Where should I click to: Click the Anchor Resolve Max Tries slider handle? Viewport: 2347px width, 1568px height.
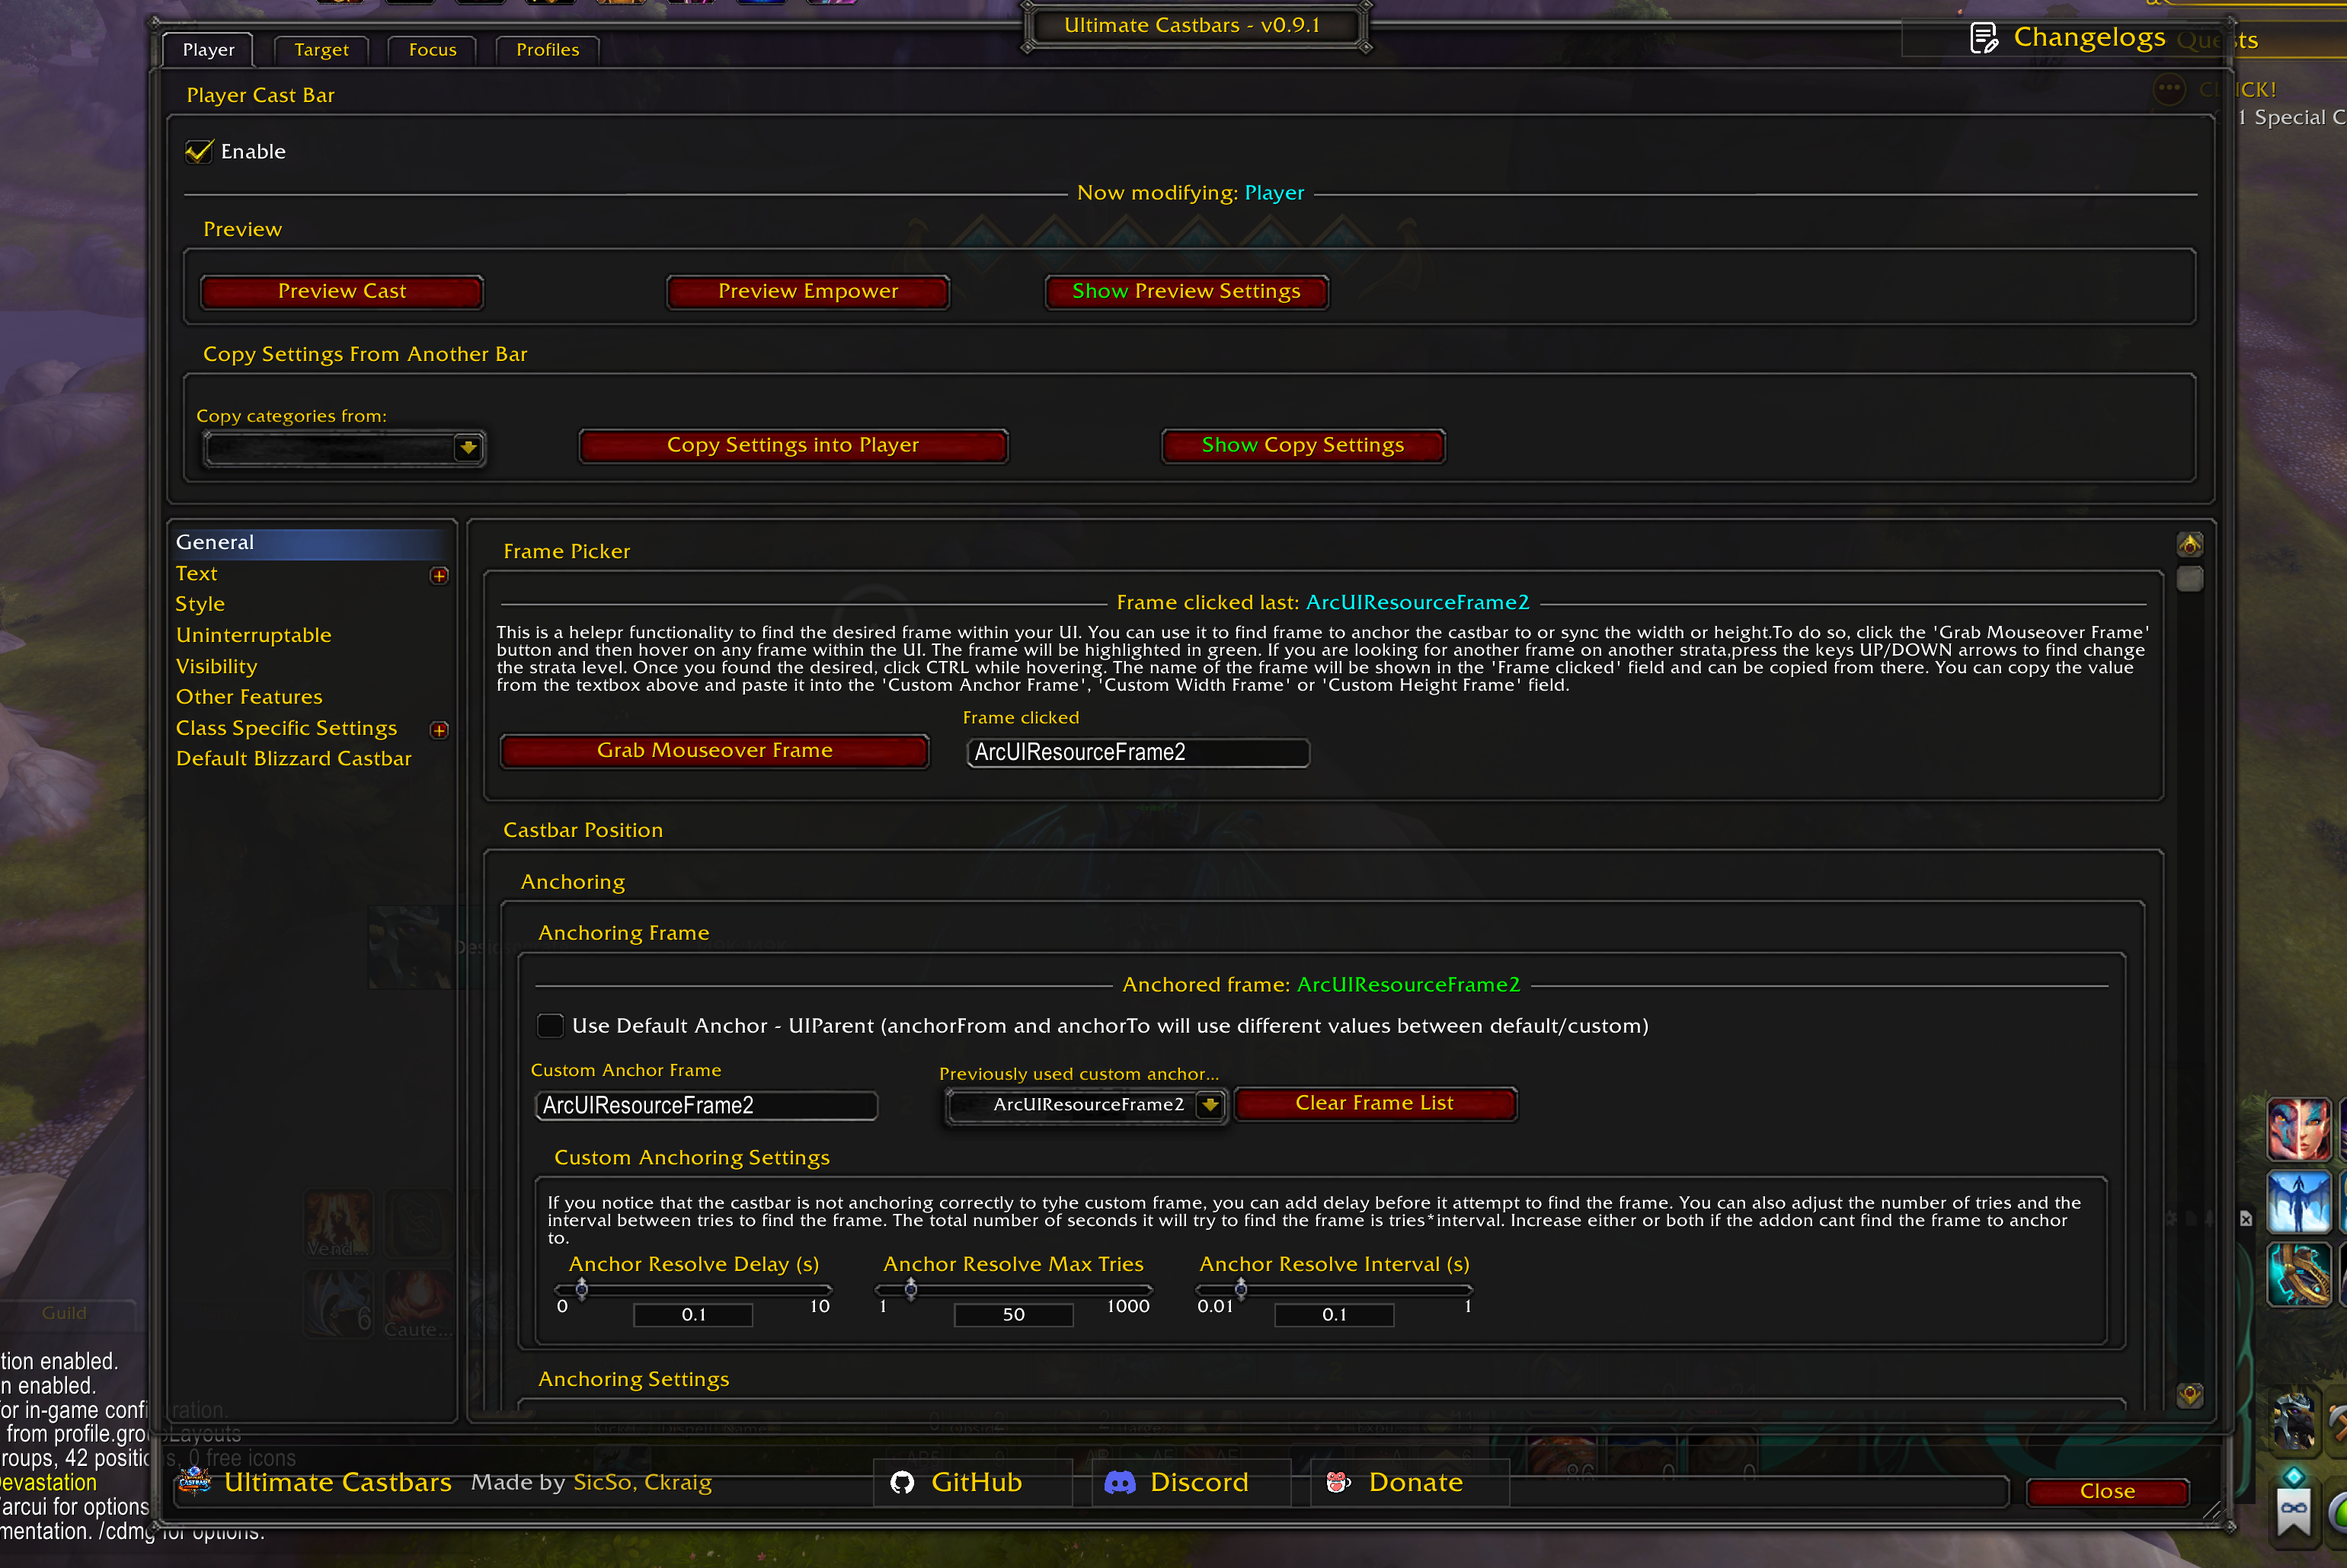click(910, 1289)
